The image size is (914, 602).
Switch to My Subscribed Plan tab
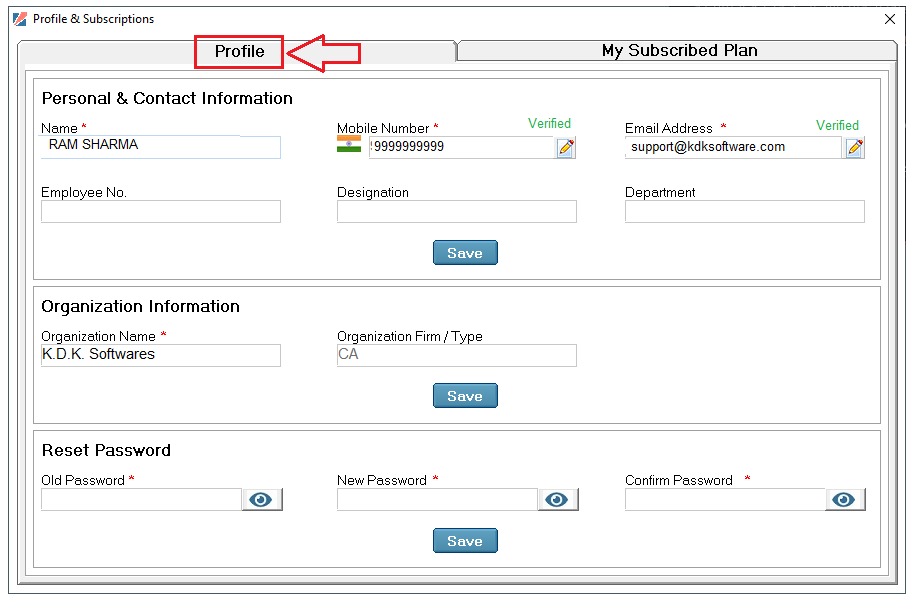pyautogui.click(x=677, y=51)
